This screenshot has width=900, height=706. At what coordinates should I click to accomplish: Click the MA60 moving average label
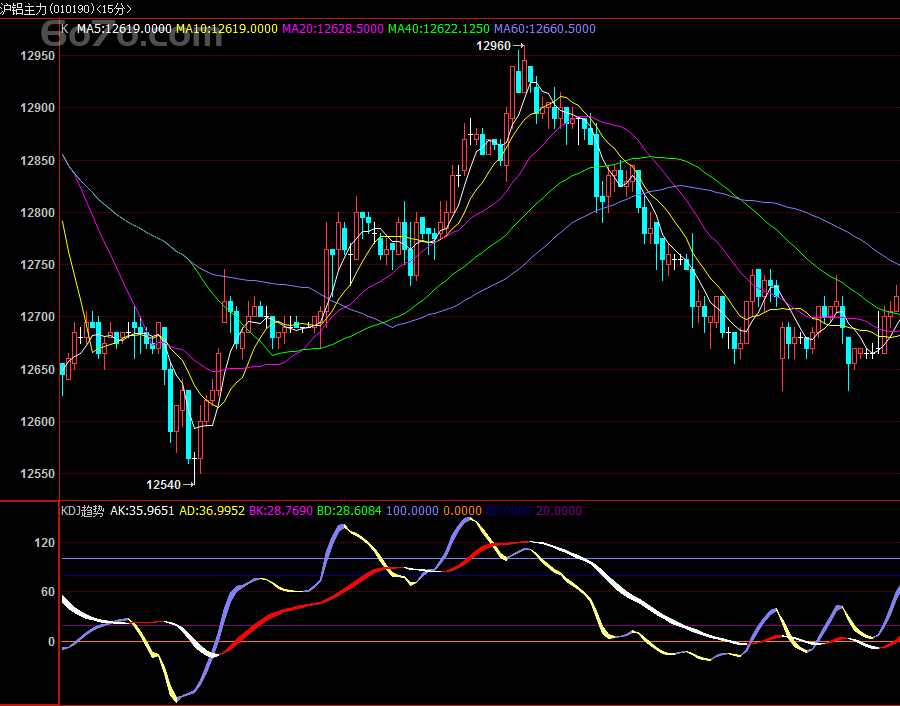click(x=545, y=29)
